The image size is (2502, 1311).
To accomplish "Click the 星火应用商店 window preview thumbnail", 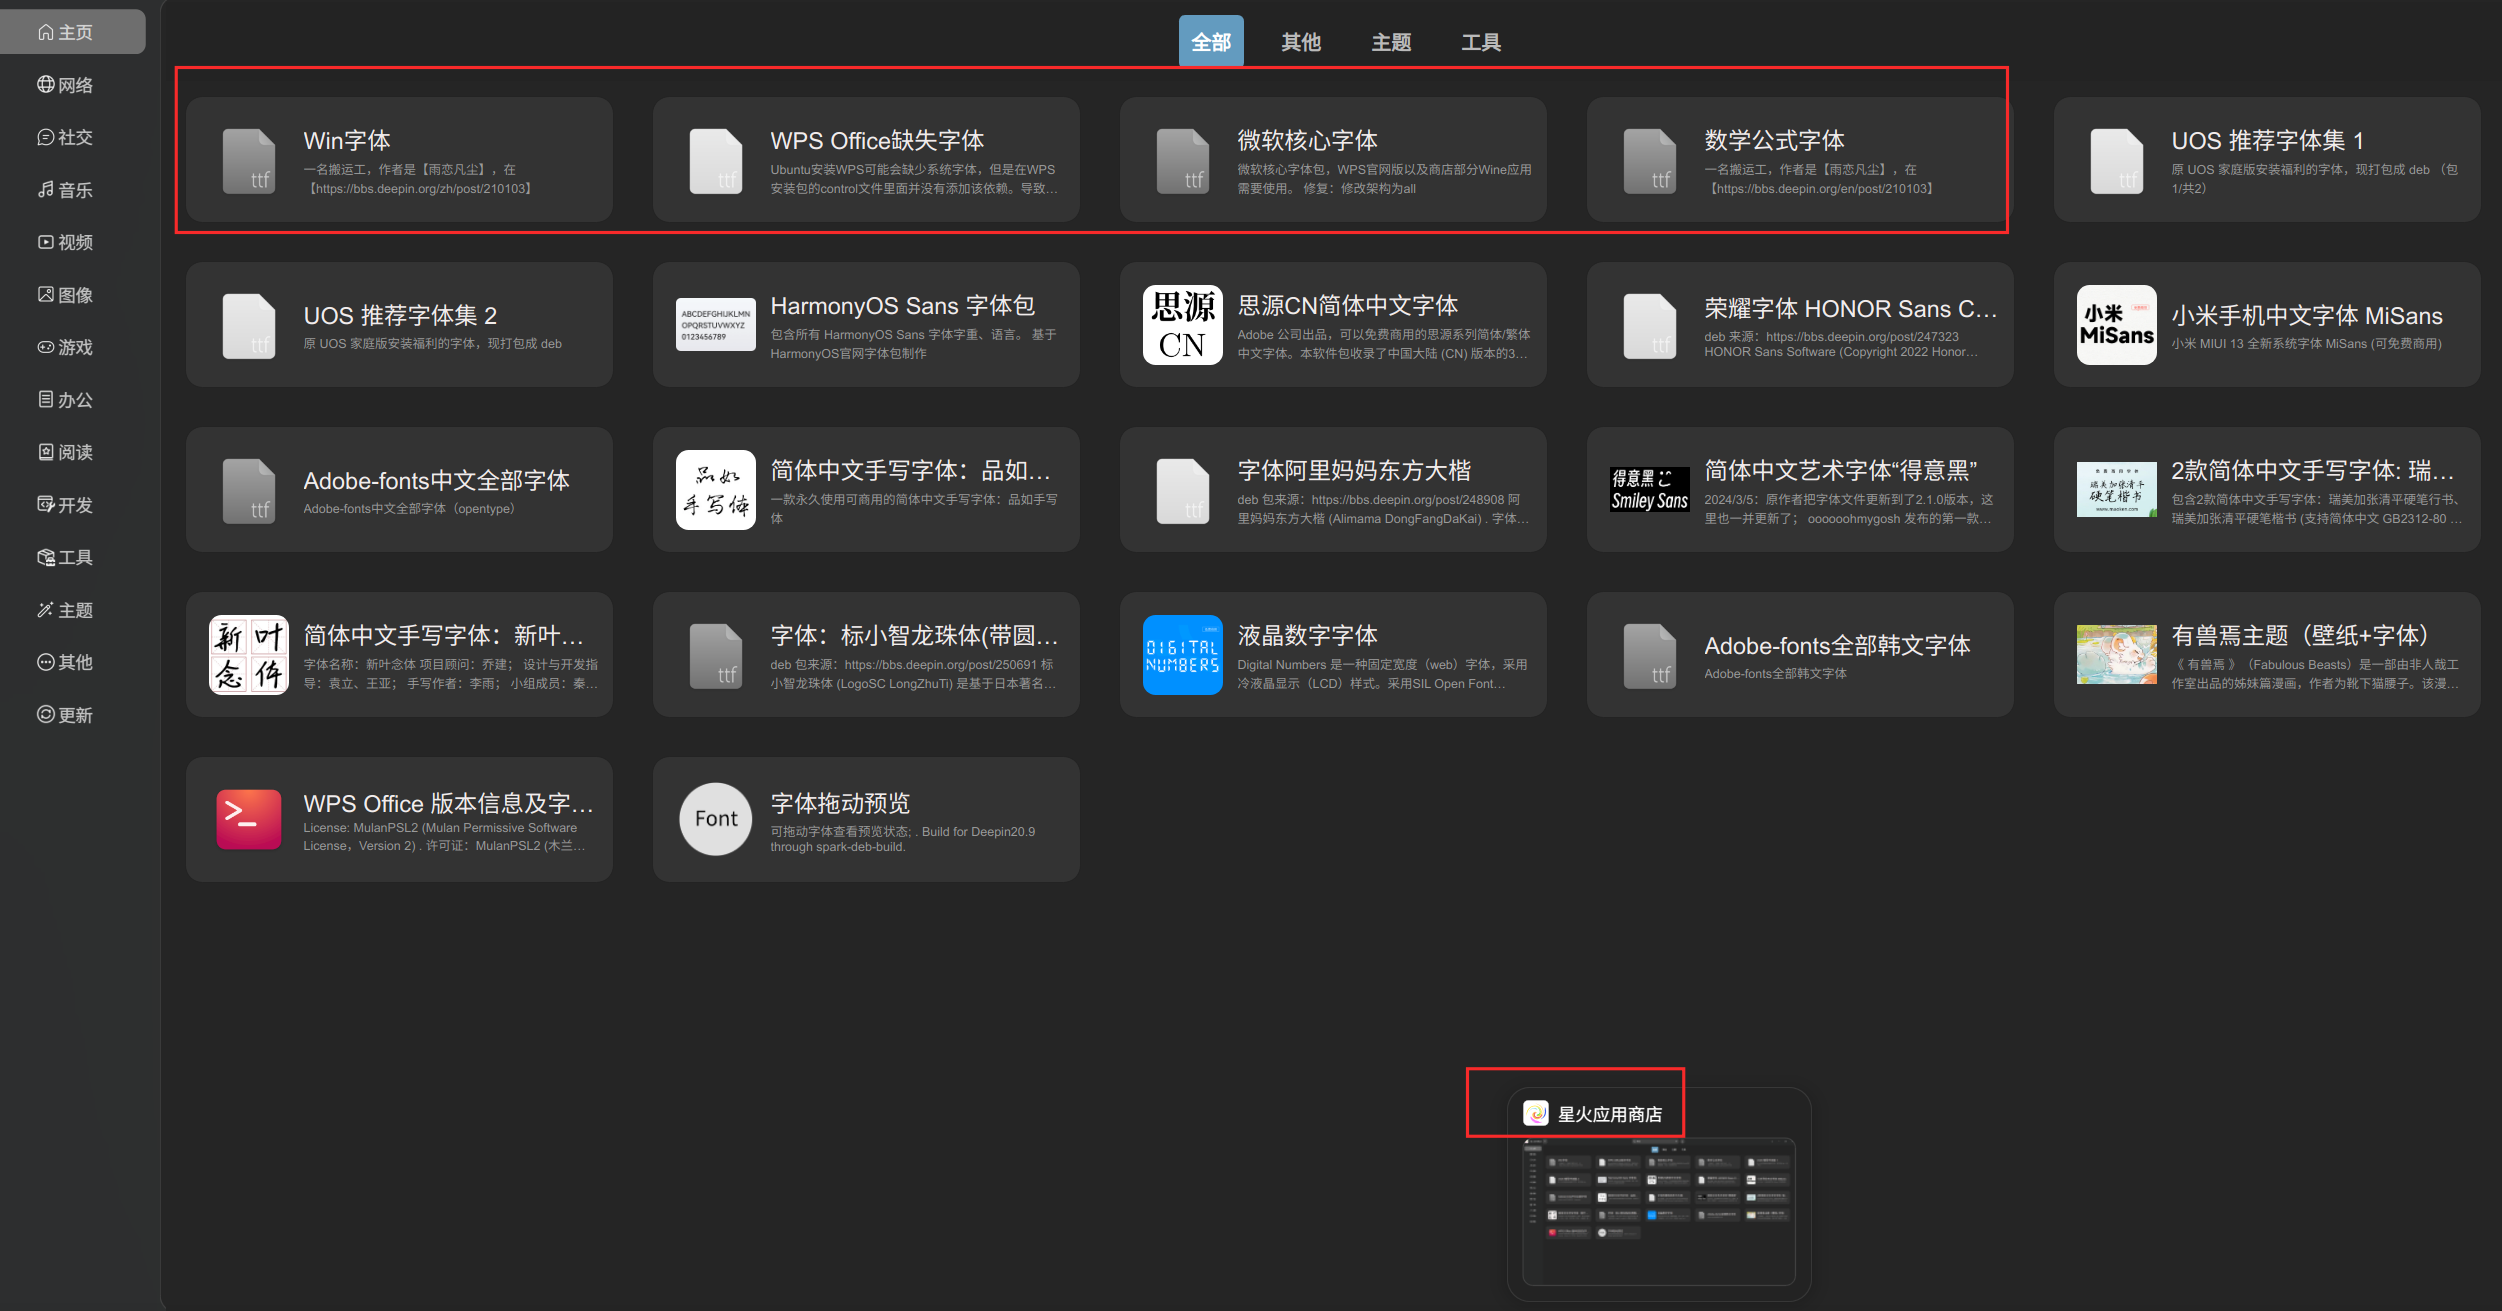I will (x=1659, y=1211).
